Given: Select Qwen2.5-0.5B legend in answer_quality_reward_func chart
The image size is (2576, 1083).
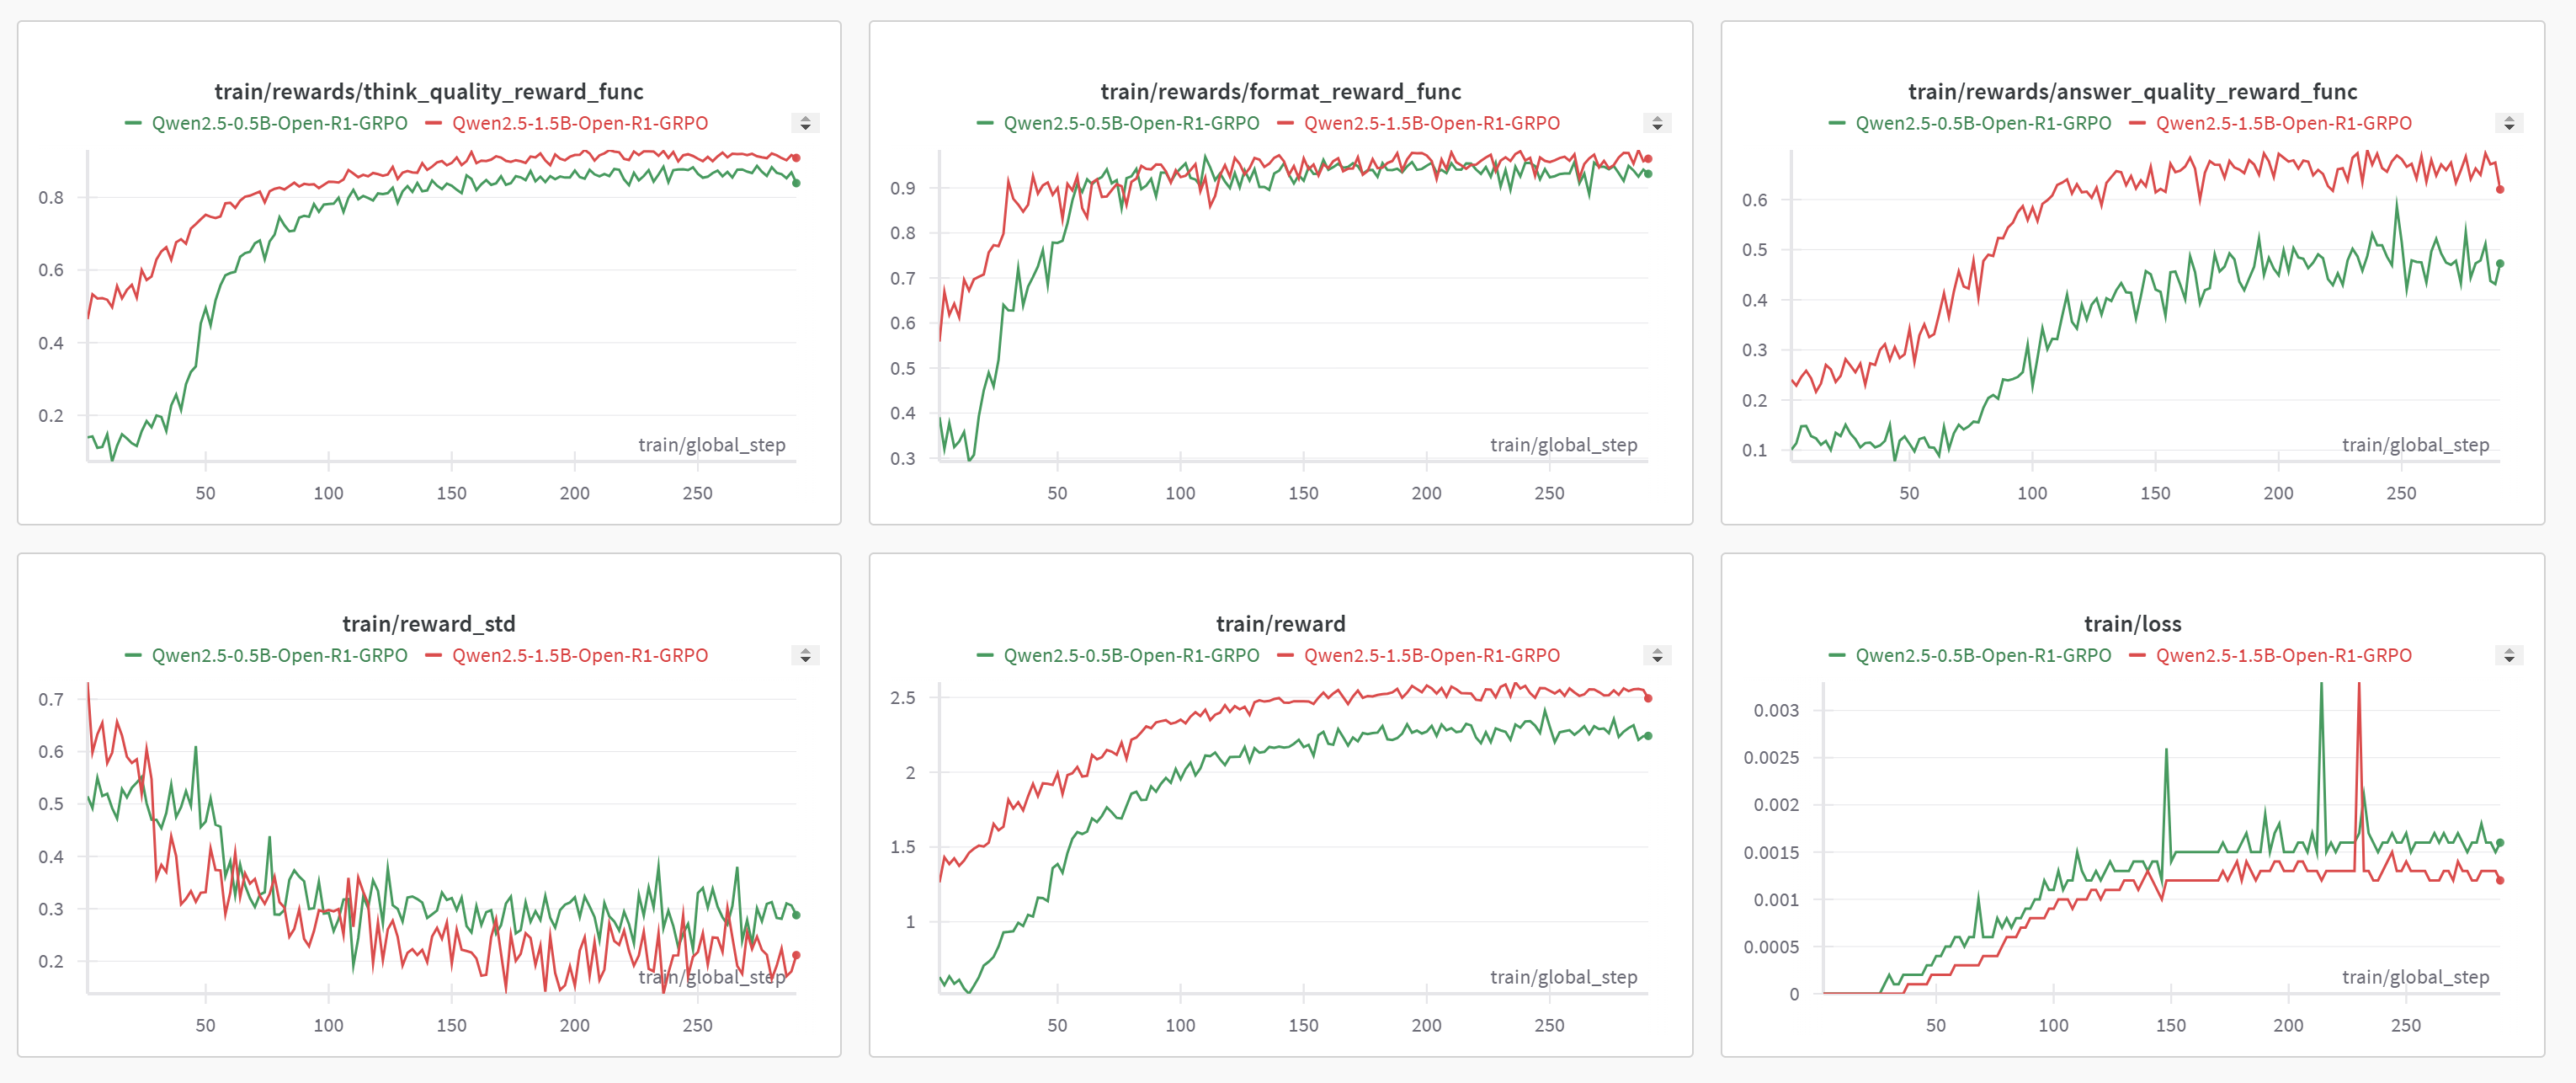Looking at the screenshot, I should tap(1970, 123).
